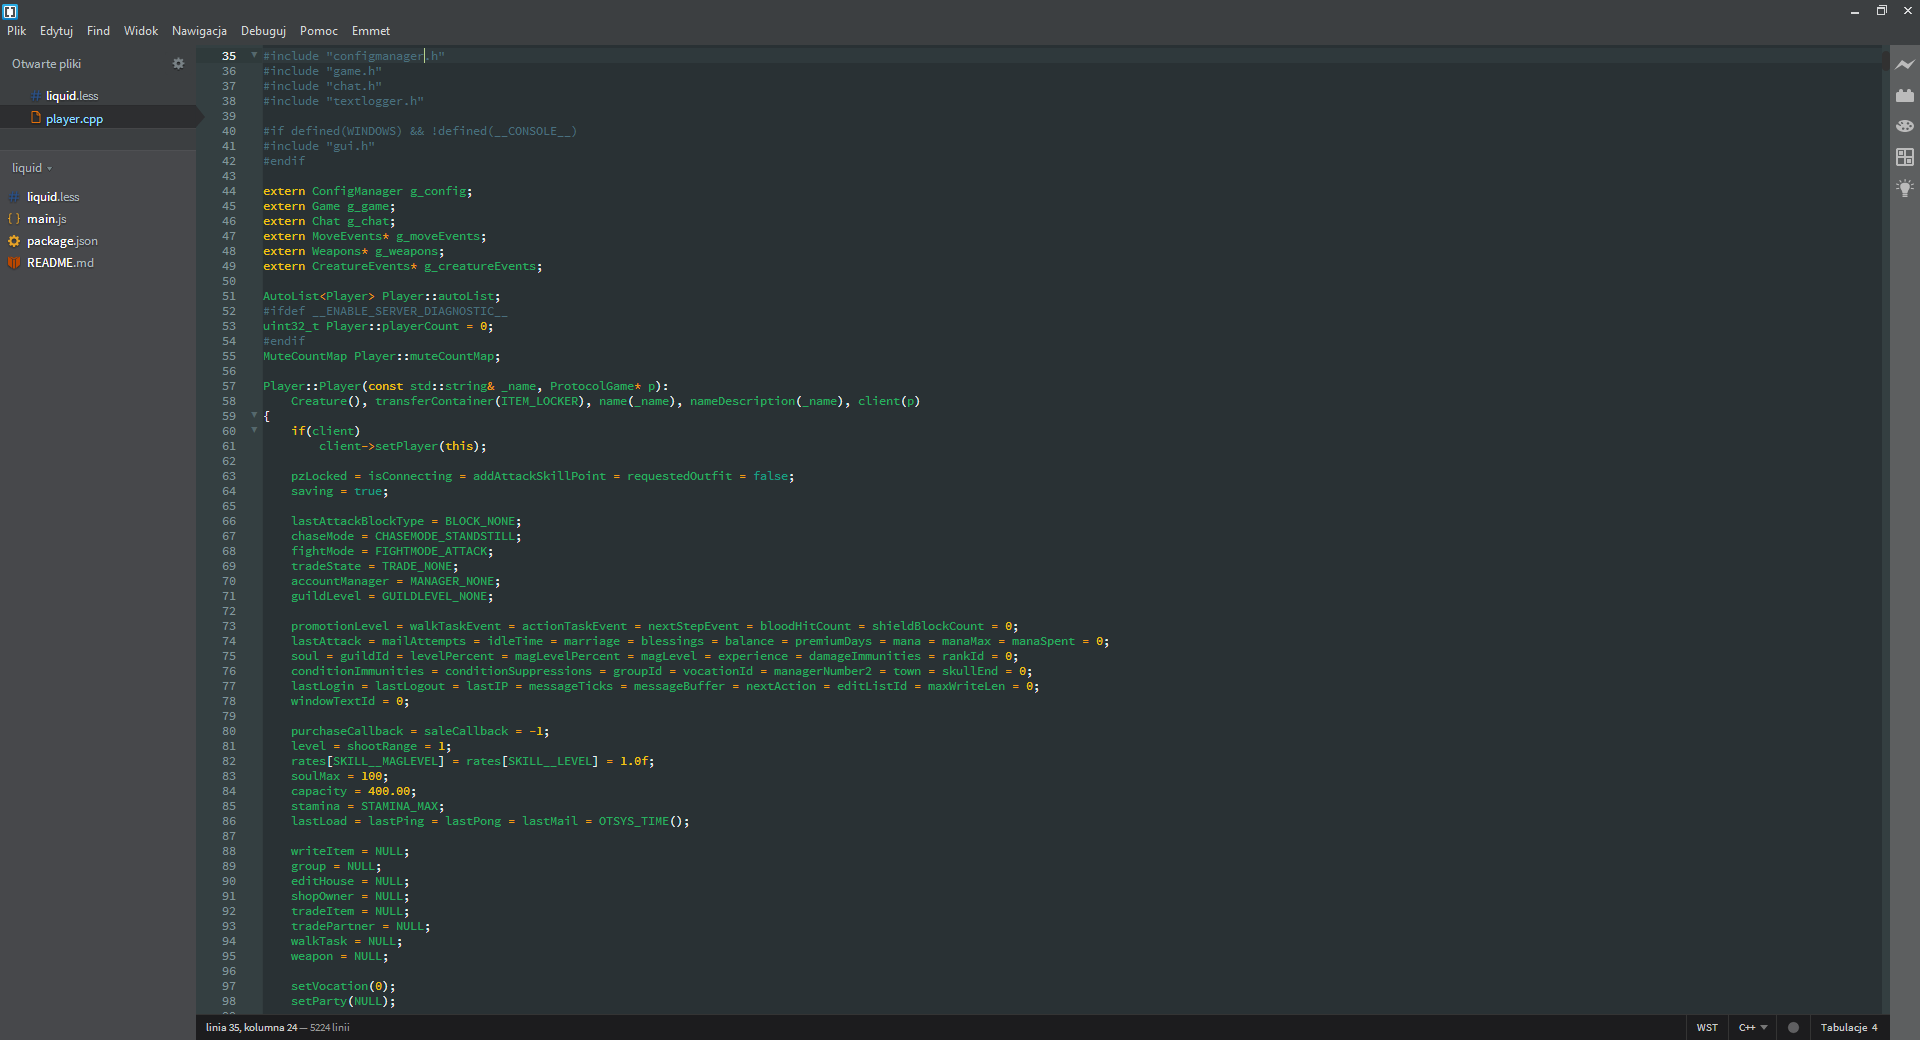Click the package.json gear icon in file tree
This screenshot has width=1920, height=1040.
point(13,240)
